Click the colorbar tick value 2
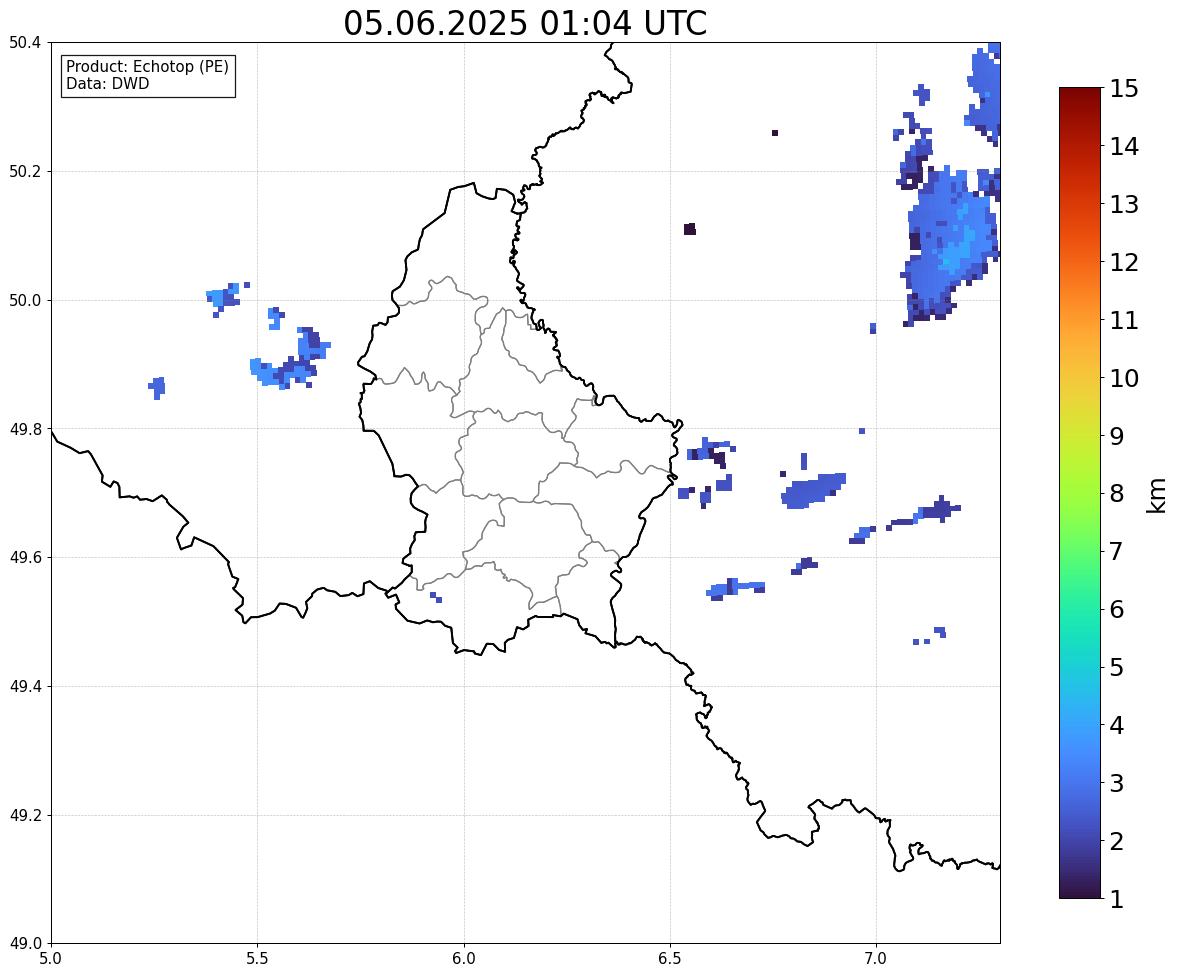Viewport: 1178px width, 976px height. (1116, 841)
